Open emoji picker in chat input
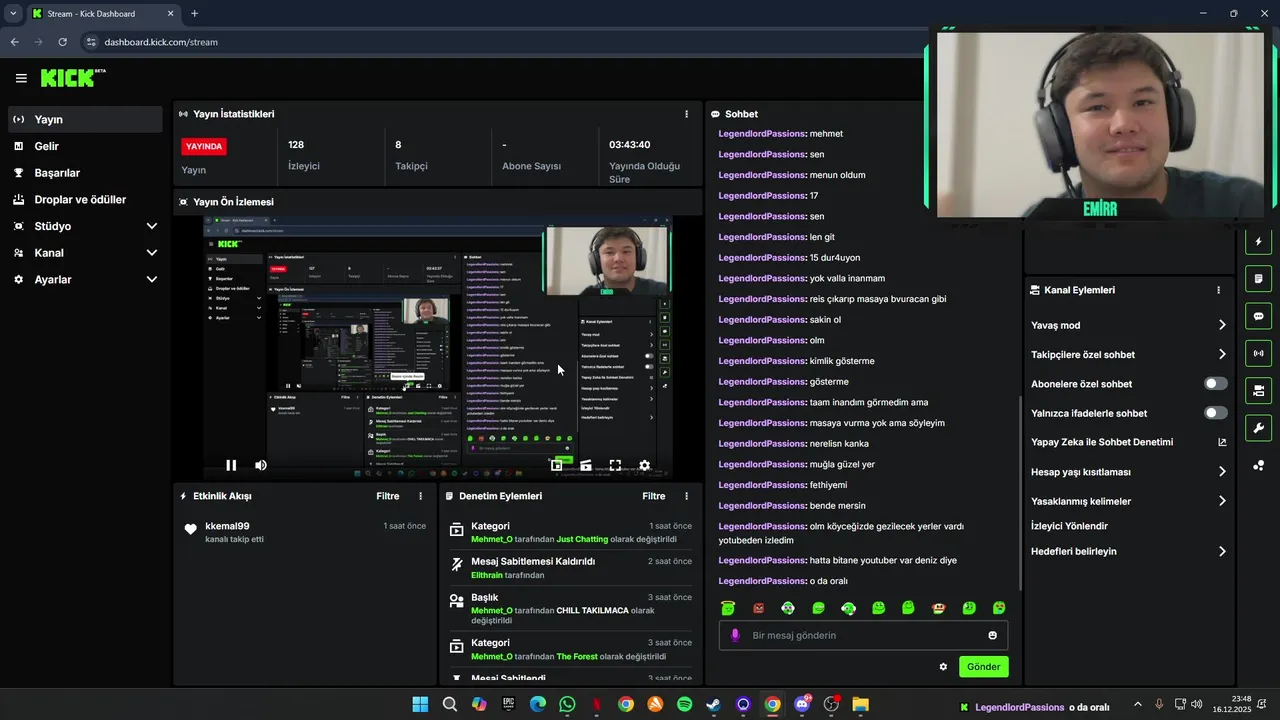Screen dimensions: 1280x720 point(992,635)
